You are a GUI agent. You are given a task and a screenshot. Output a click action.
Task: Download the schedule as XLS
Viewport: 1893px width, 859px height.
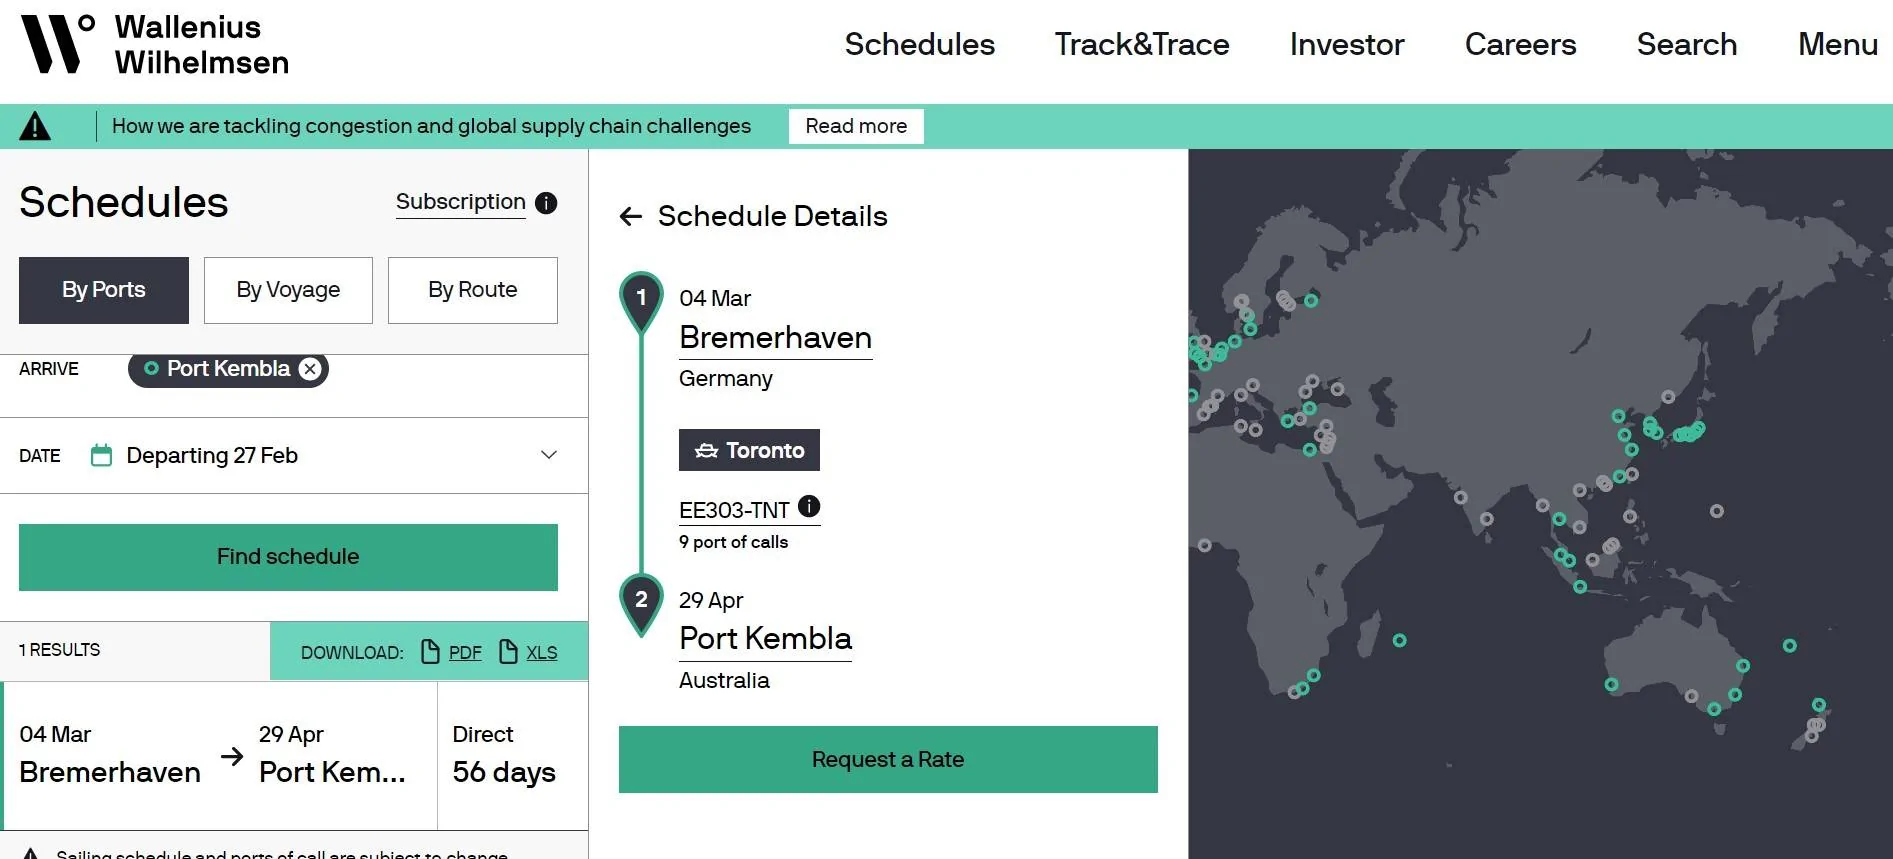(x=542, y=653)
